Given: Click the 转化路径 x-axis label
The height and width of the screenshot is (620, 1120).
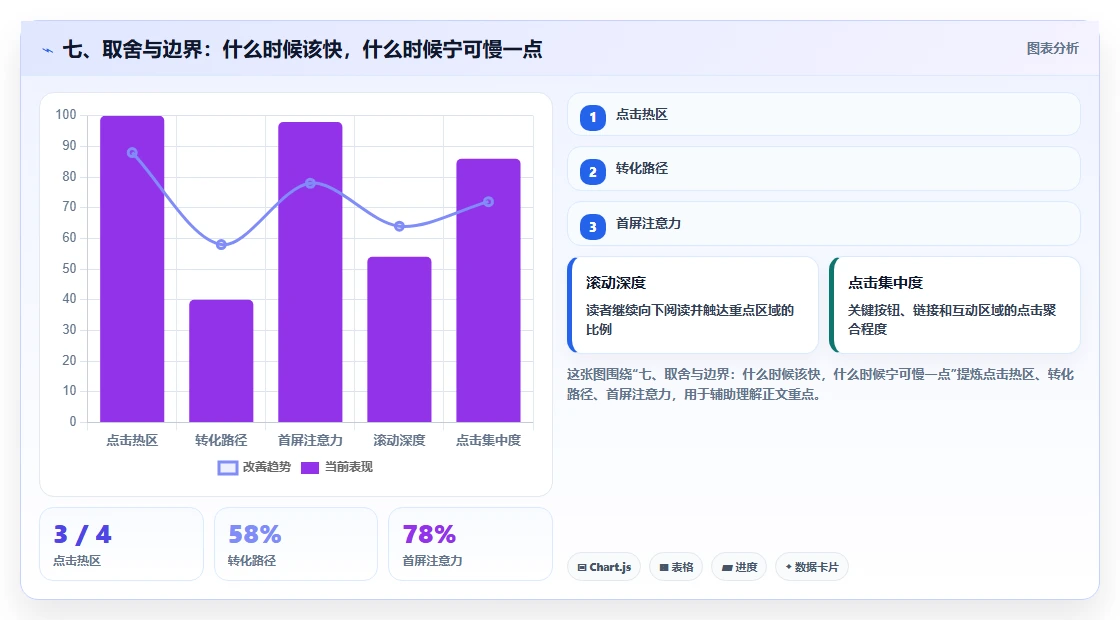Looking at the screenshot, I should click(x=221, y=441).
